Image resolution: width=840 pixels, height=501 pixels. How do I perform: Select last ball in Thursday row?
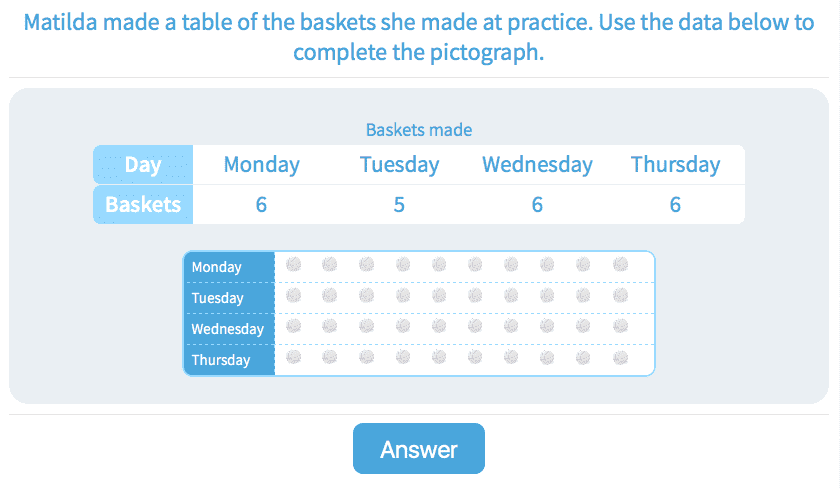[x=620, y=358]
